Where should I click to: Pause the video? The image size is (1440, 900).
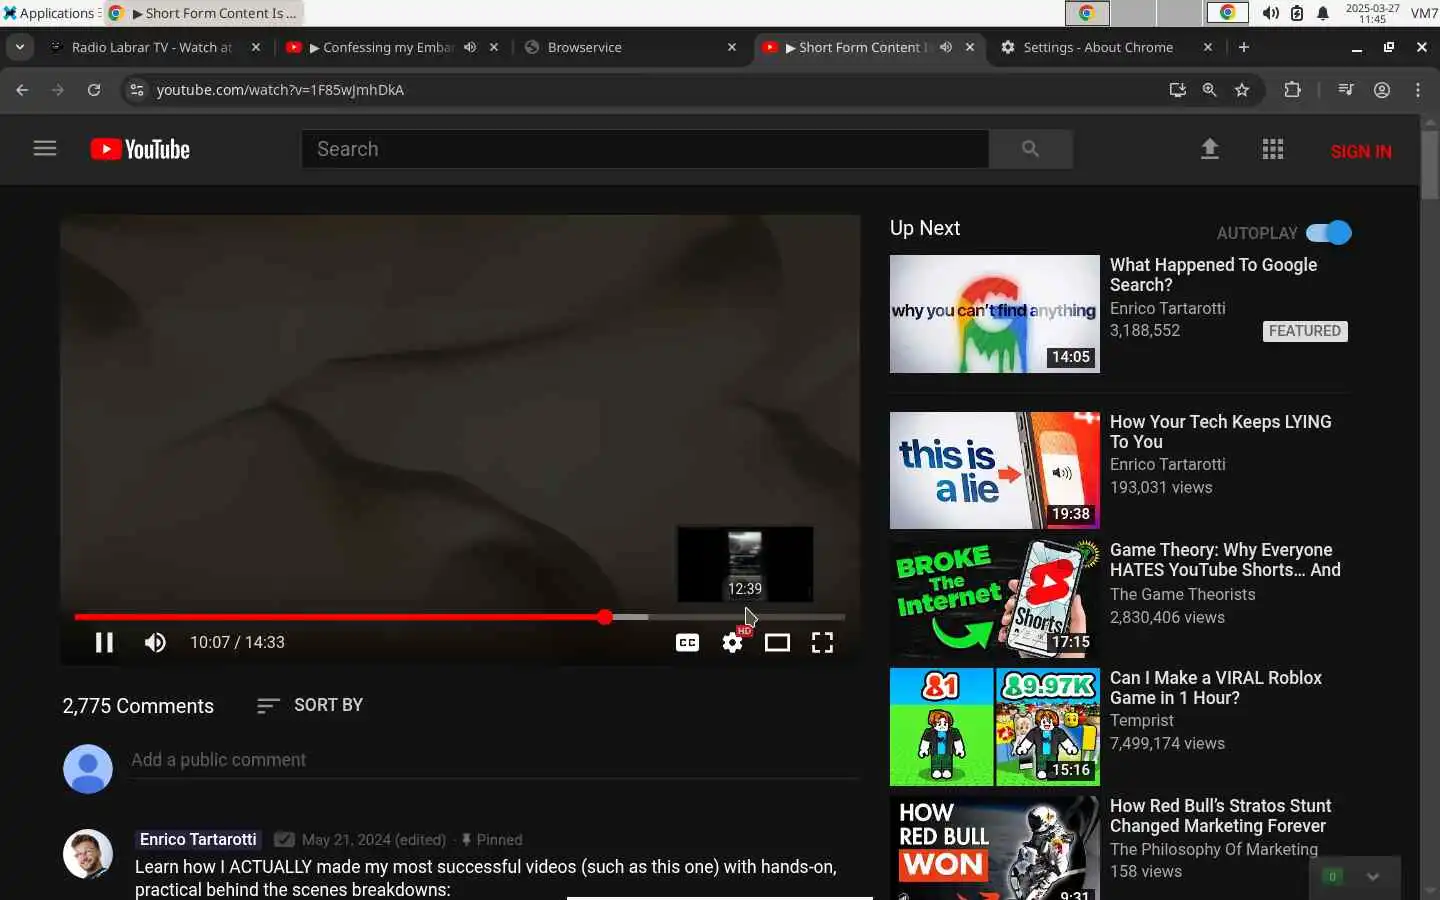[x=104, y=642]
